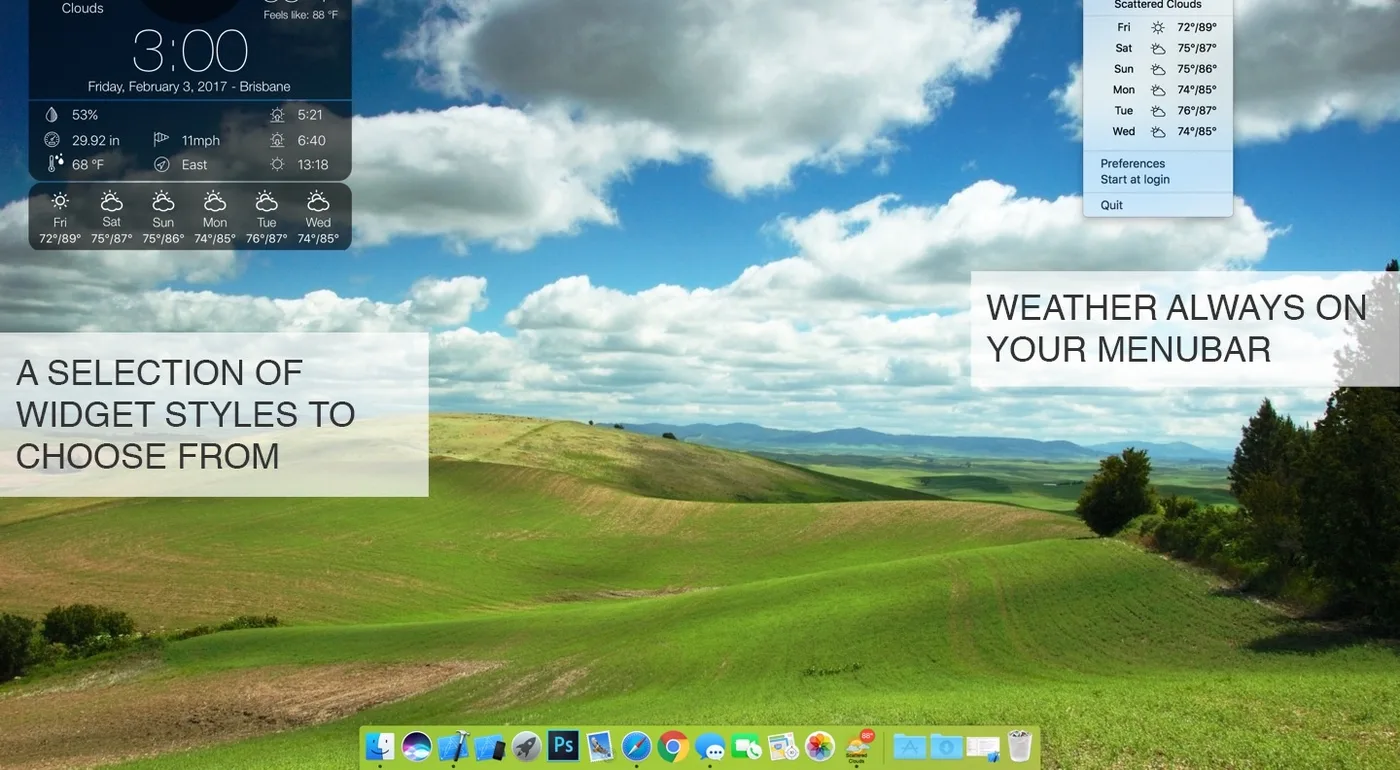Select Wed forecast in the widget
The height and width of the screenshot is (770, 1400).
(x=318, y=217)
